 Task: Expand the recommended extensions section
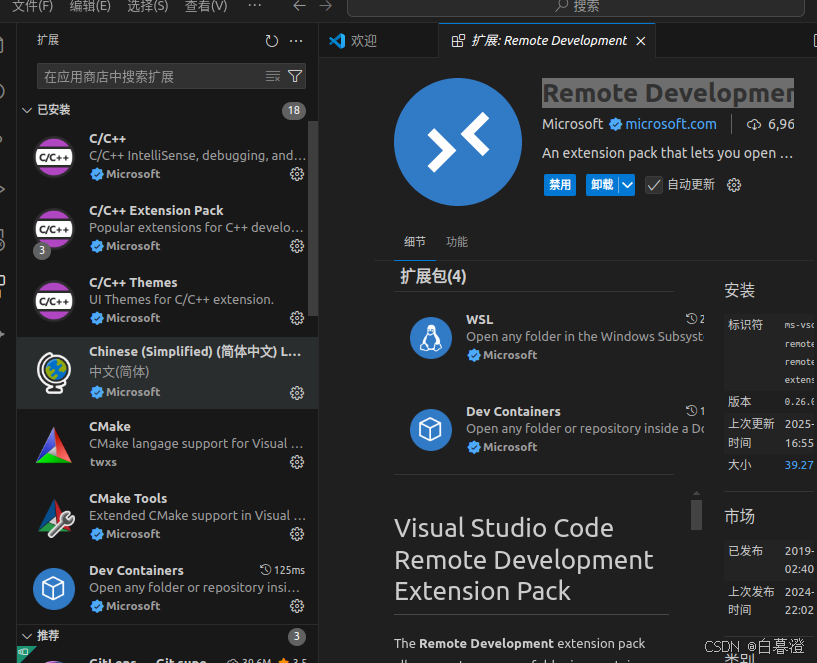[x=27, y=636]
